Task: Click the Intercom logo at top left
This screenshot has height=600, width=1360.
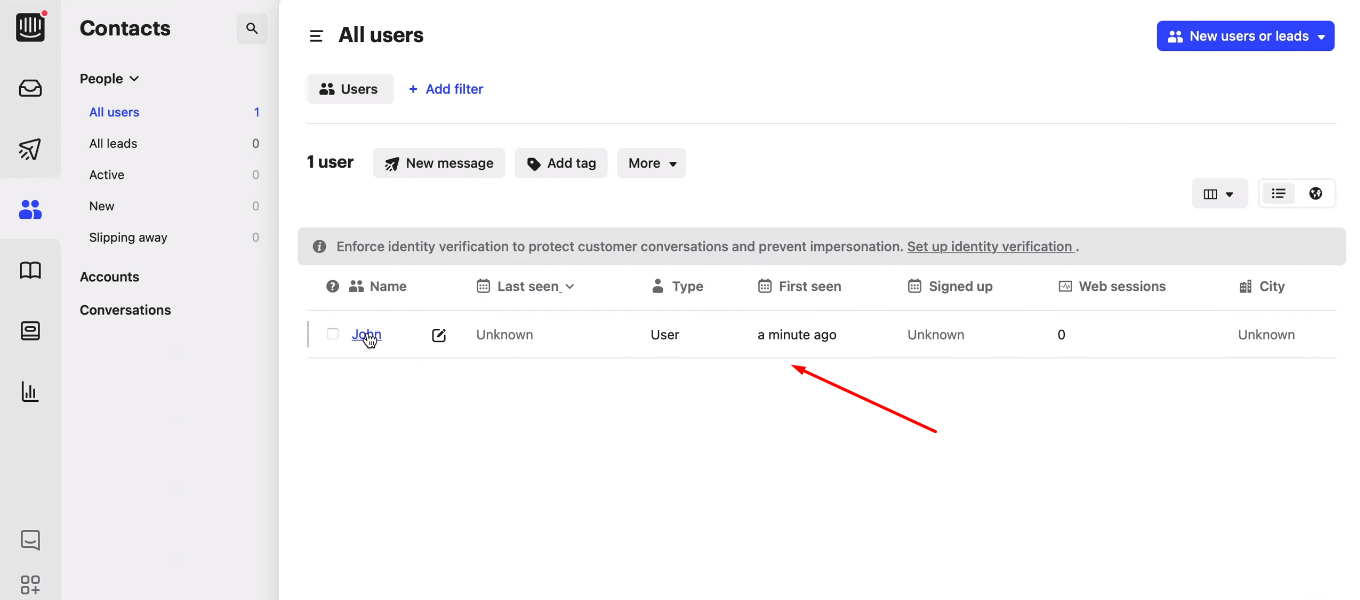Action: tap(30, 27)
